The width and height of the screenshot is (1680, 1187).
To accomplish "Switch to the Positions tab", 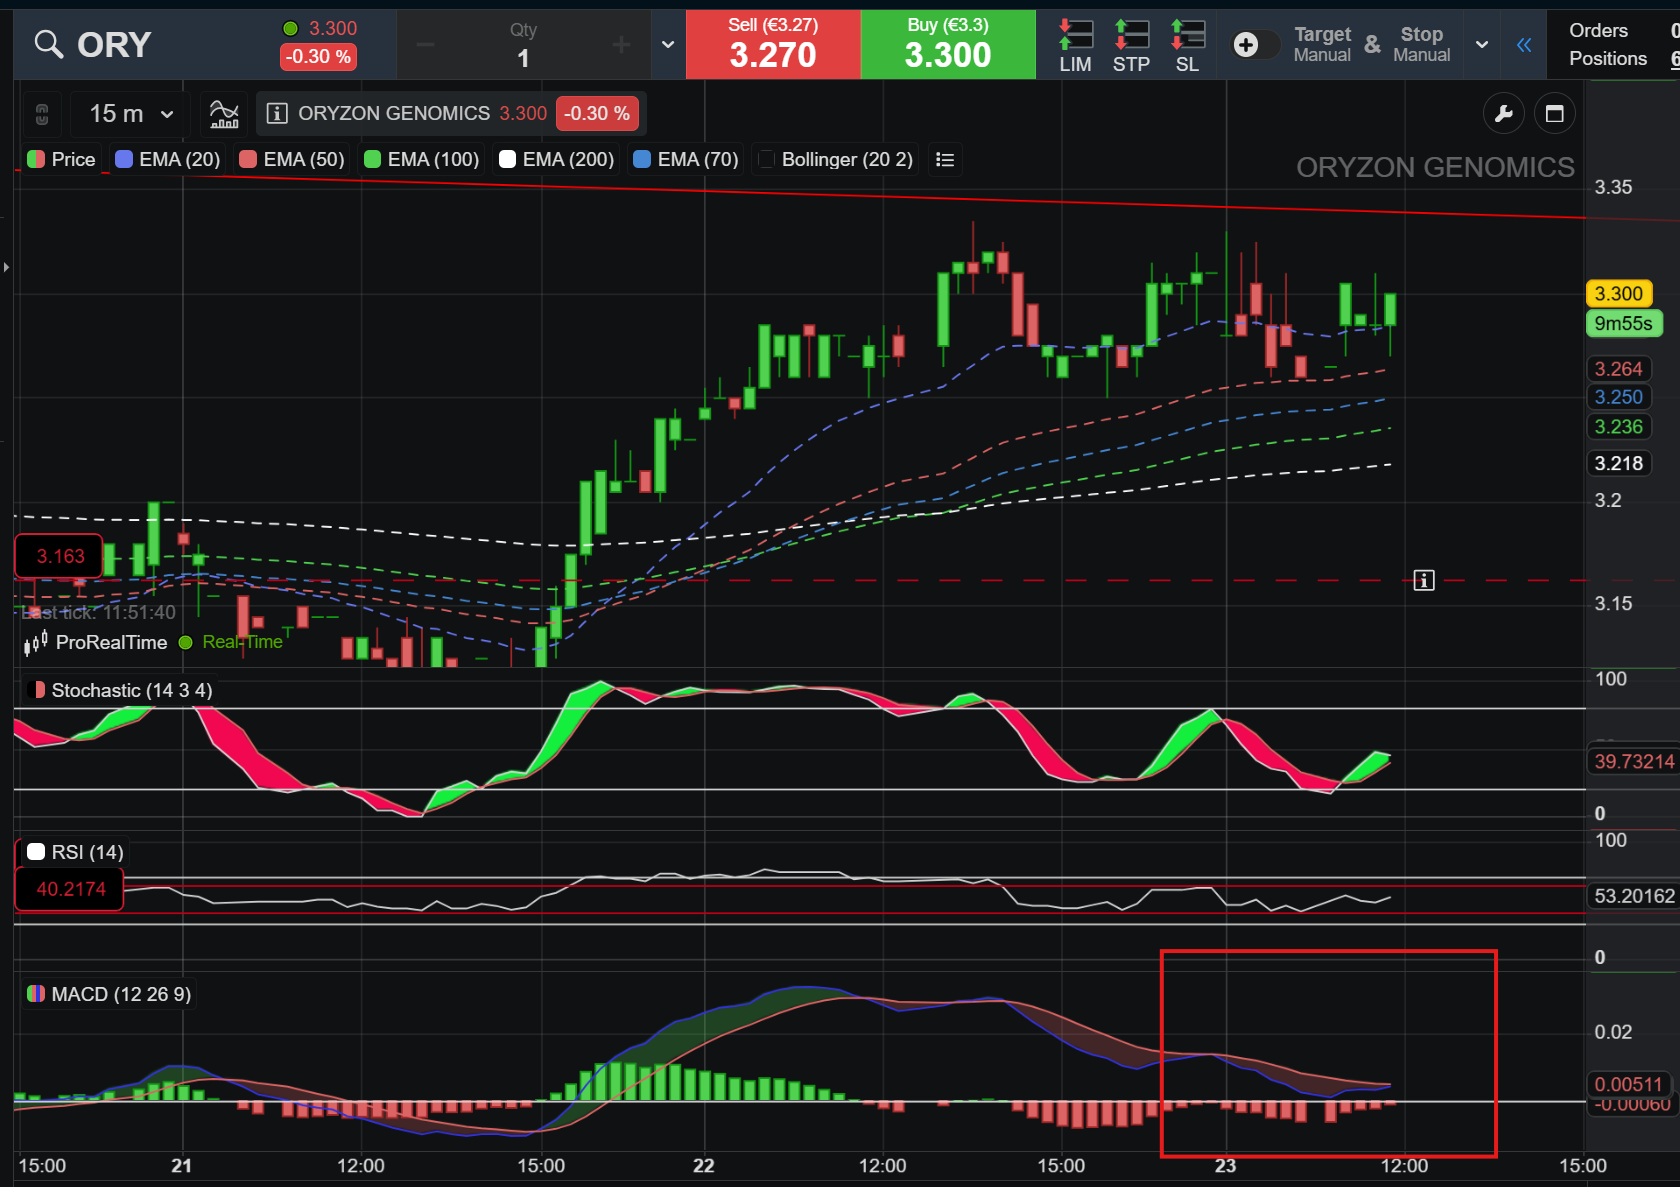I will click(x=1606, y=58).
